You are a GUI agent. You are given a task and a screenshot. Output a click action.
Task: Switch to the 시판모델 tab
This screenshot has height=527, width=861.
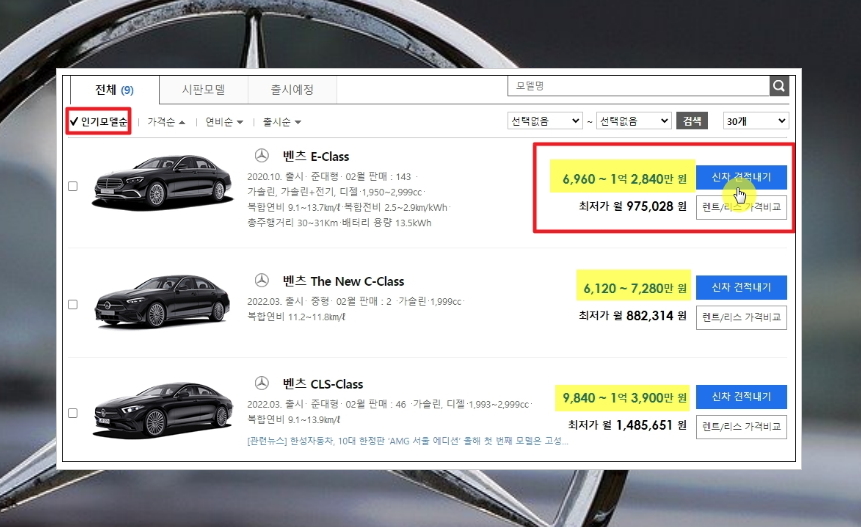[204, 89]
